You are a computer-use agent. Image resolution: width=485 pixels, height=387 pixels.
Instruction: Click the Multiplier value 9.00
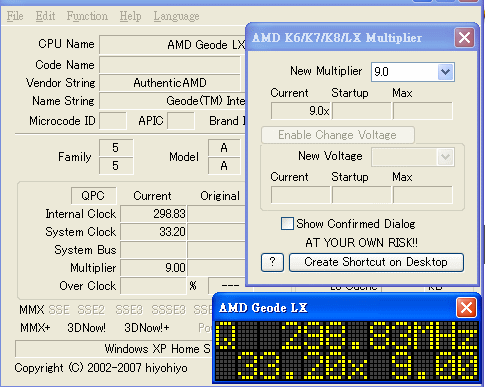click(153, 268)
